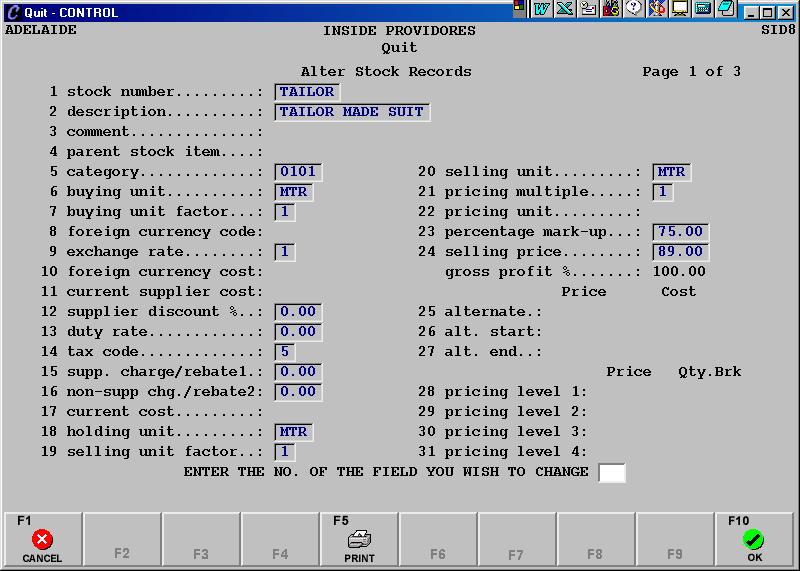The width and height of the screenshot is (800, 571).
Task: Click the field number entry box
Action: pos(611,472)
